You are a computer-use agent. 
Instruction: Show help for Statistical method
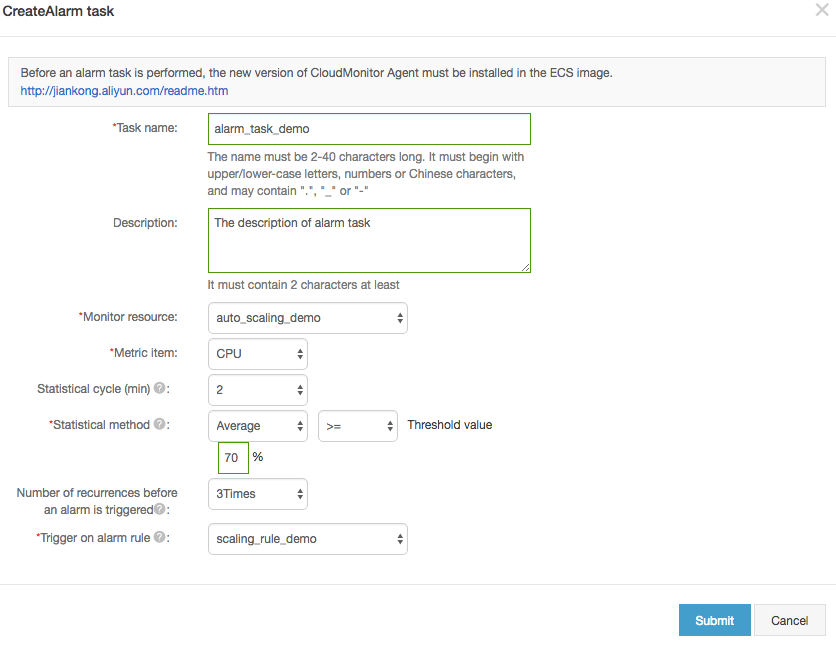coord(160,424)
